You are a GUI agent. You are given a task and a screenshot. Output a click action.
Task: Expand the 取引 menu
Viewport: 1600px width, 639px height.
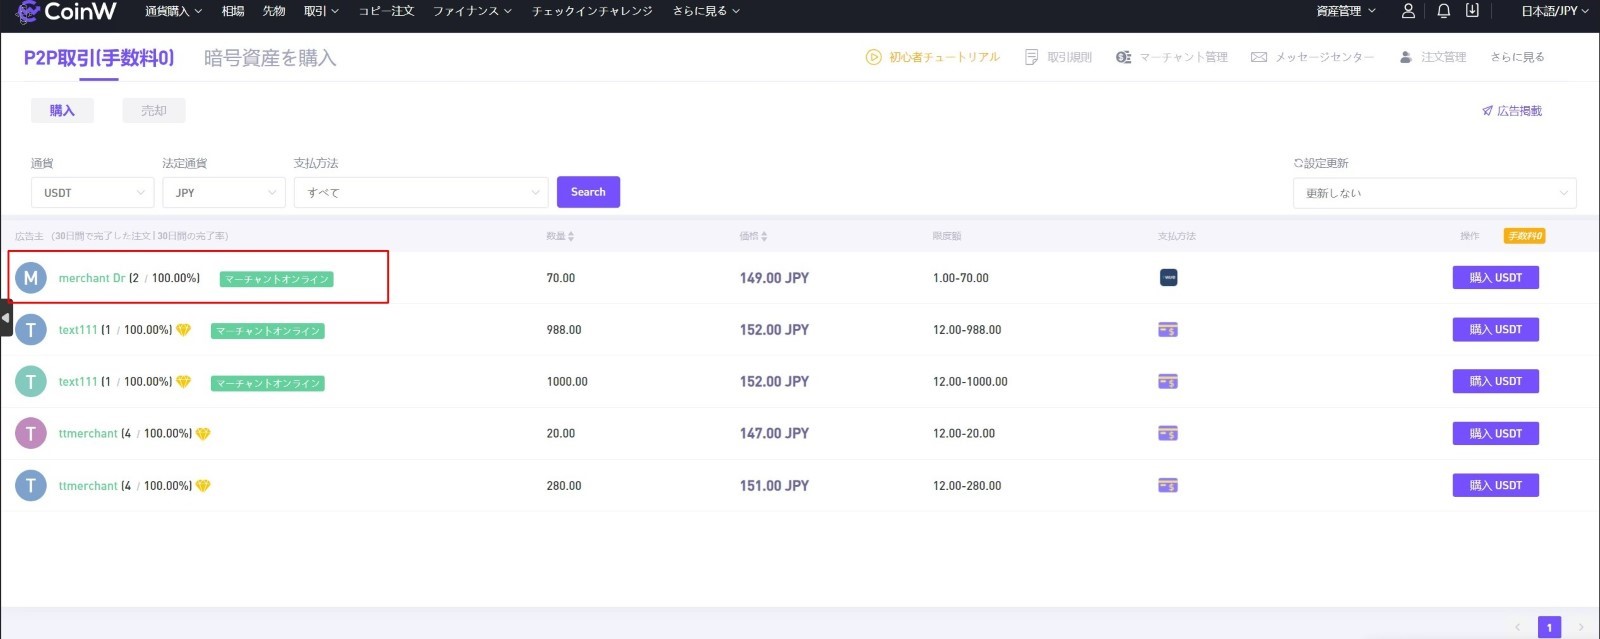(x=321, y=11)
